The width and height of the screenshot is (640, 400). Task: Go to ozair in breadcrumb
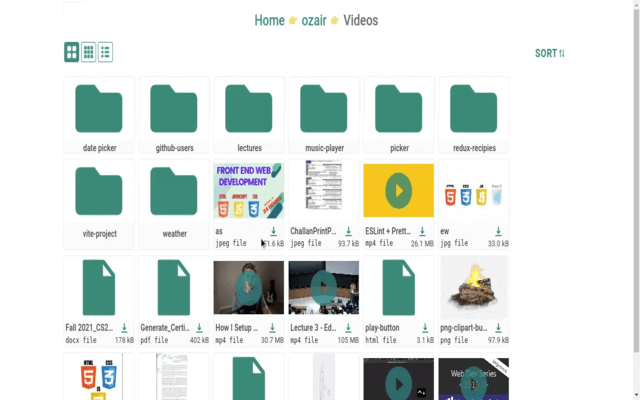[314, 20]
